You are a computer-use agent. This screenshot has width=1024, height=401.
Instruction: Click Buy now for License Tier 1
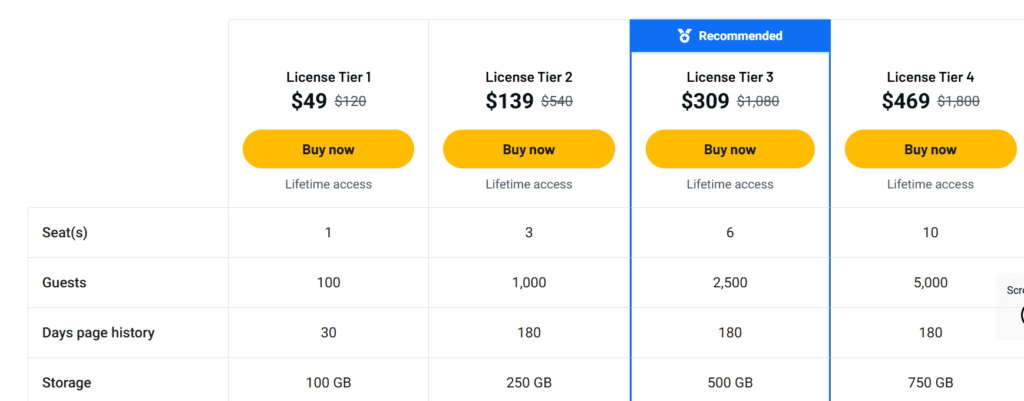click(328, 149)
